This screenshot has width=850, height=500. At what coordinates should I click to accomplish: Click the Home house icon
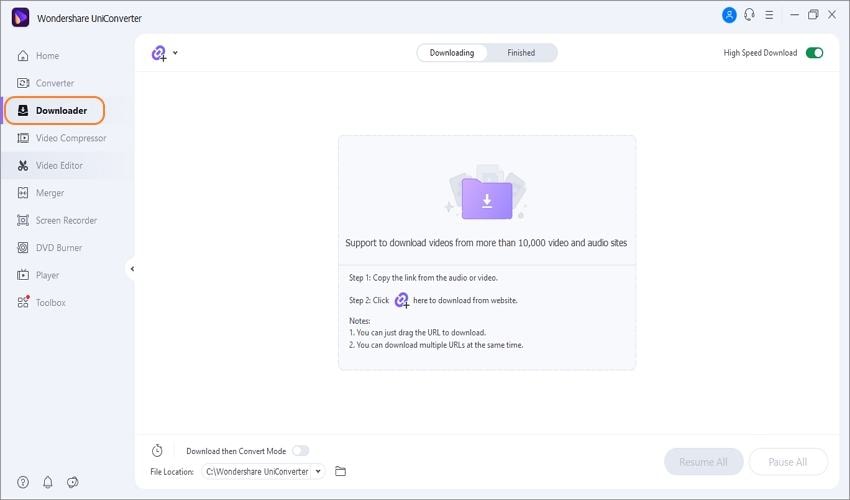pos(23,56)
